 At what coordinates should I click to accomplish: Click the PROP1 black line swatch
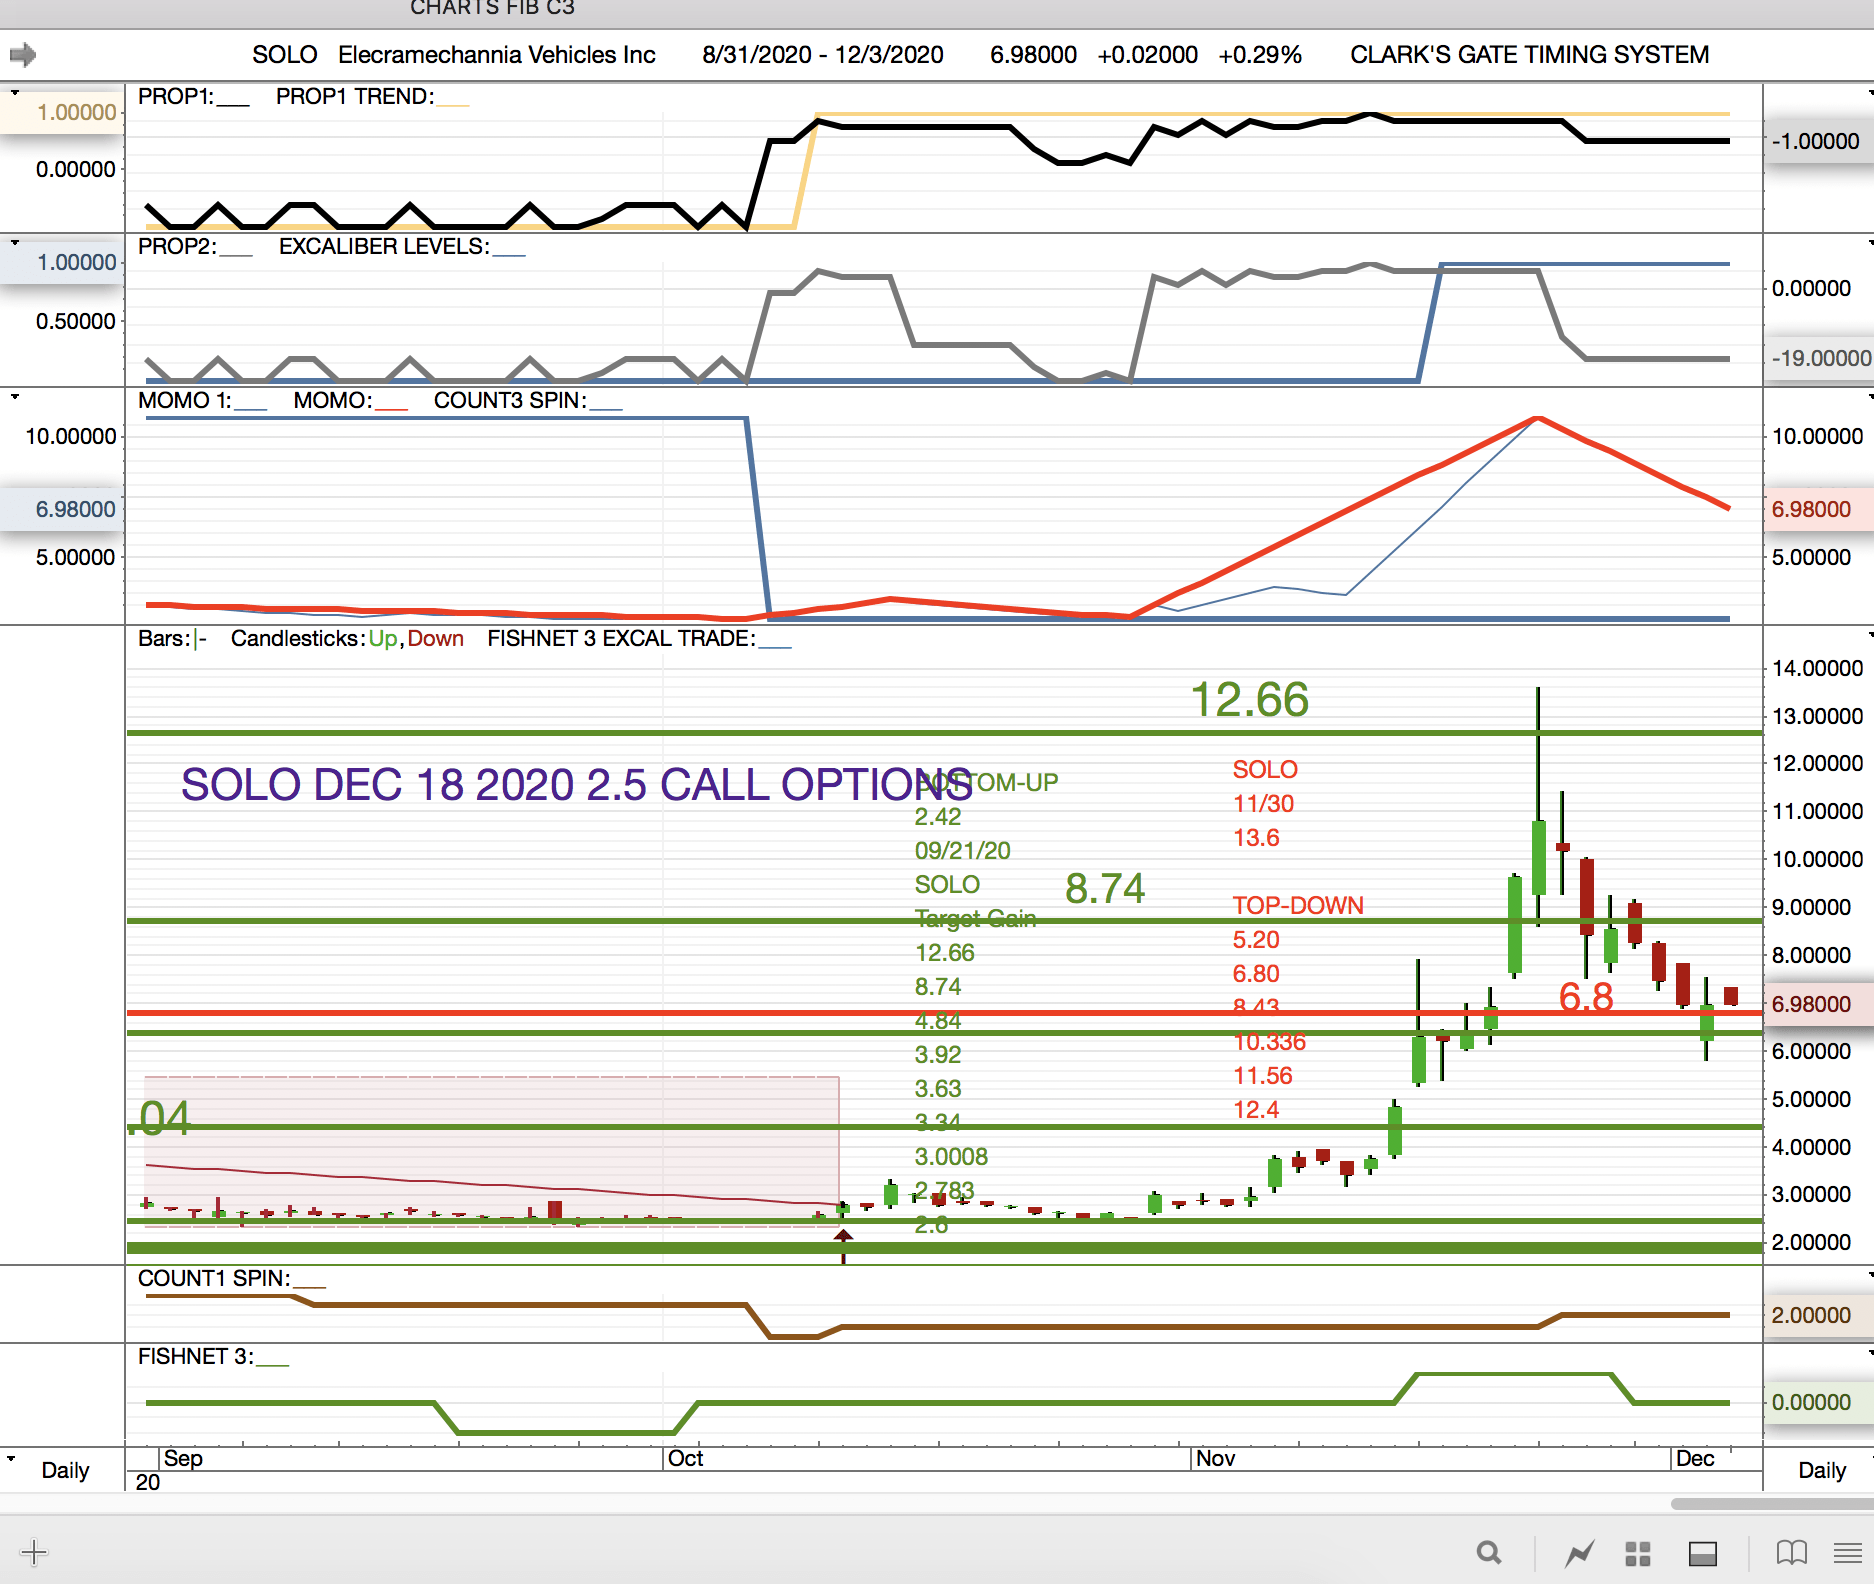click(233, 103)
